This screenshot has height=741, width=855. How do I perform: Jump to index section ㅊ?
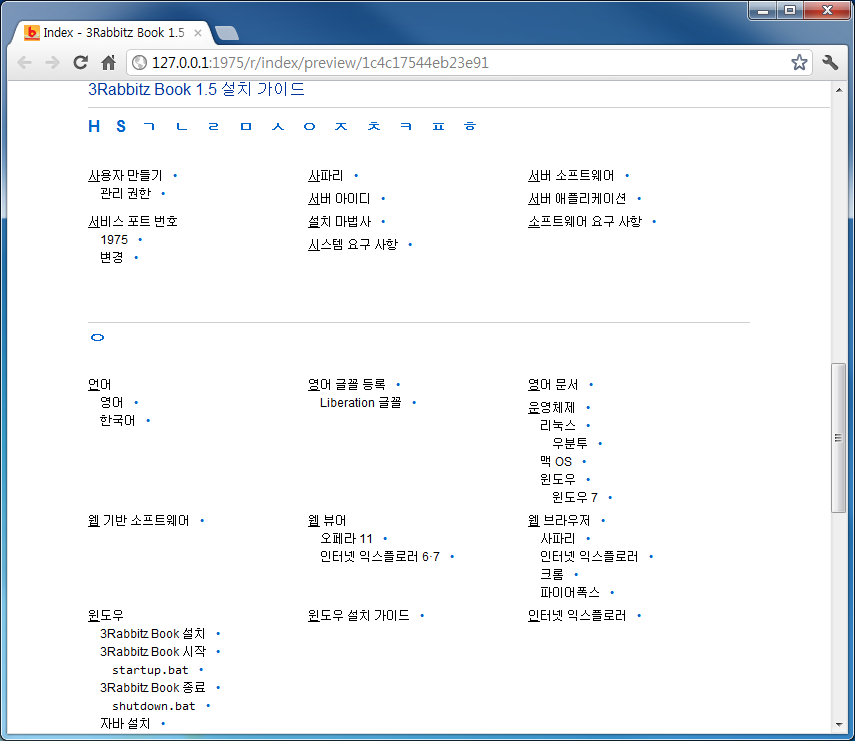[x=374, y=126]
